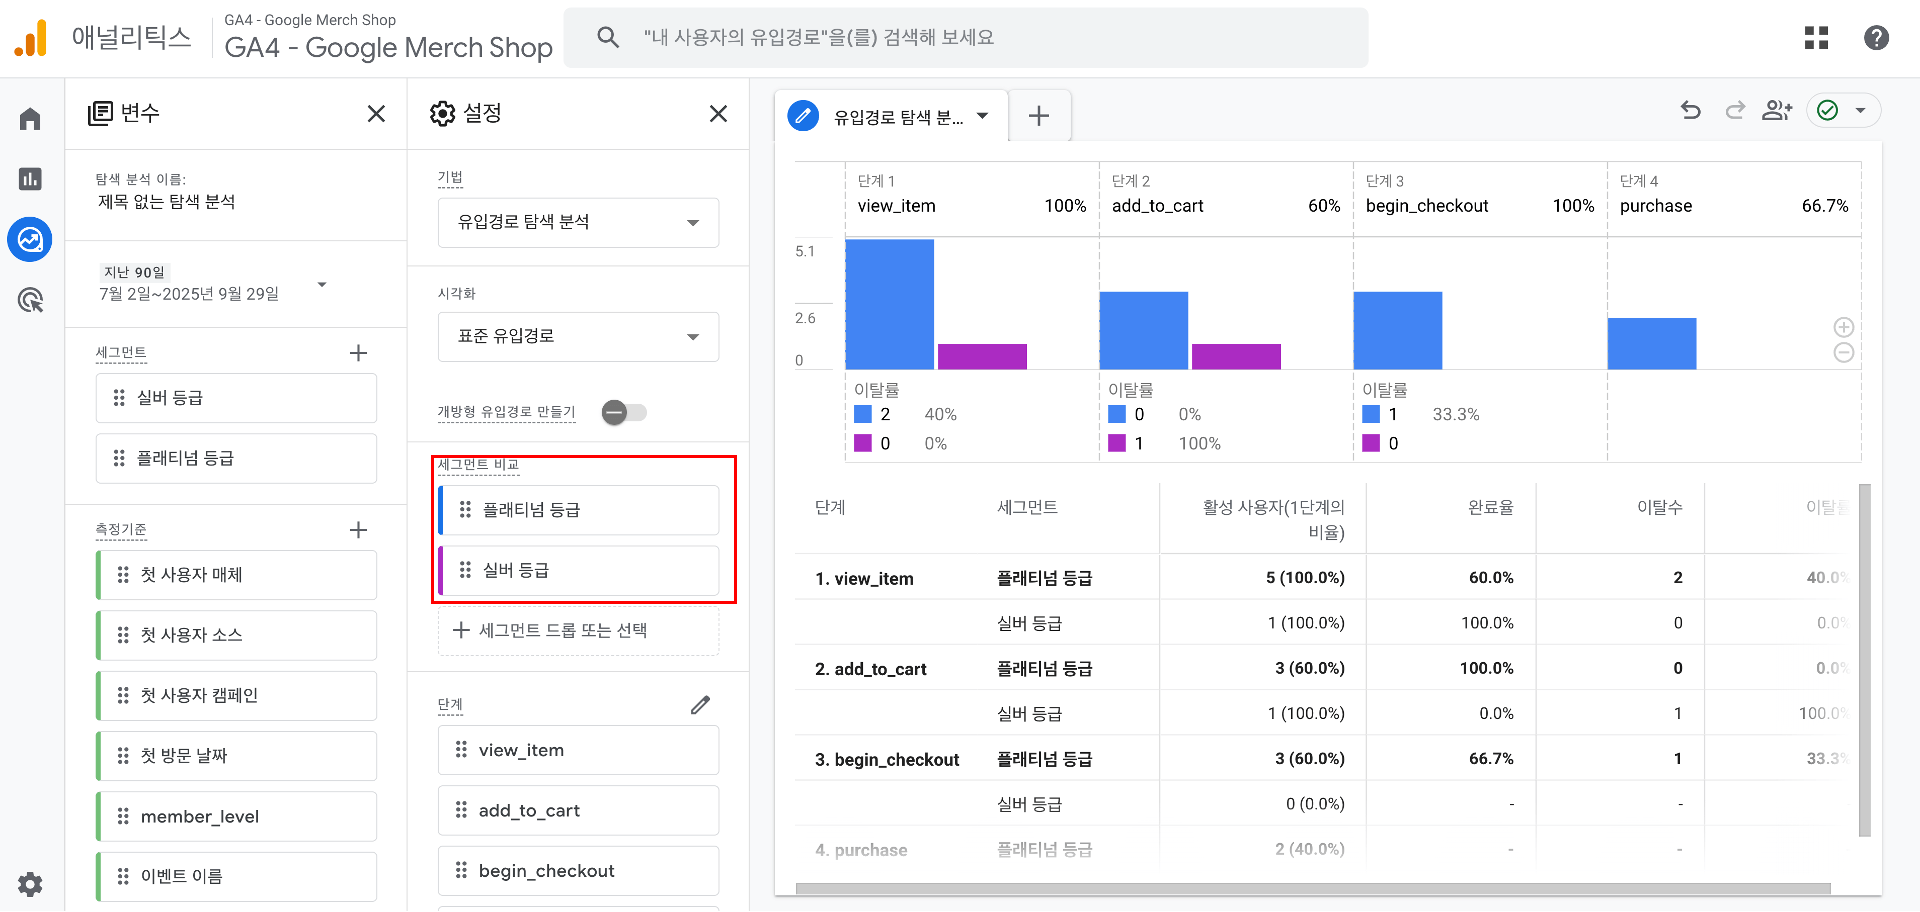1920x912 pixels.
Task: Add a new exploration tab with plus
Action: pyautogui.click(x=1039, y=115)
